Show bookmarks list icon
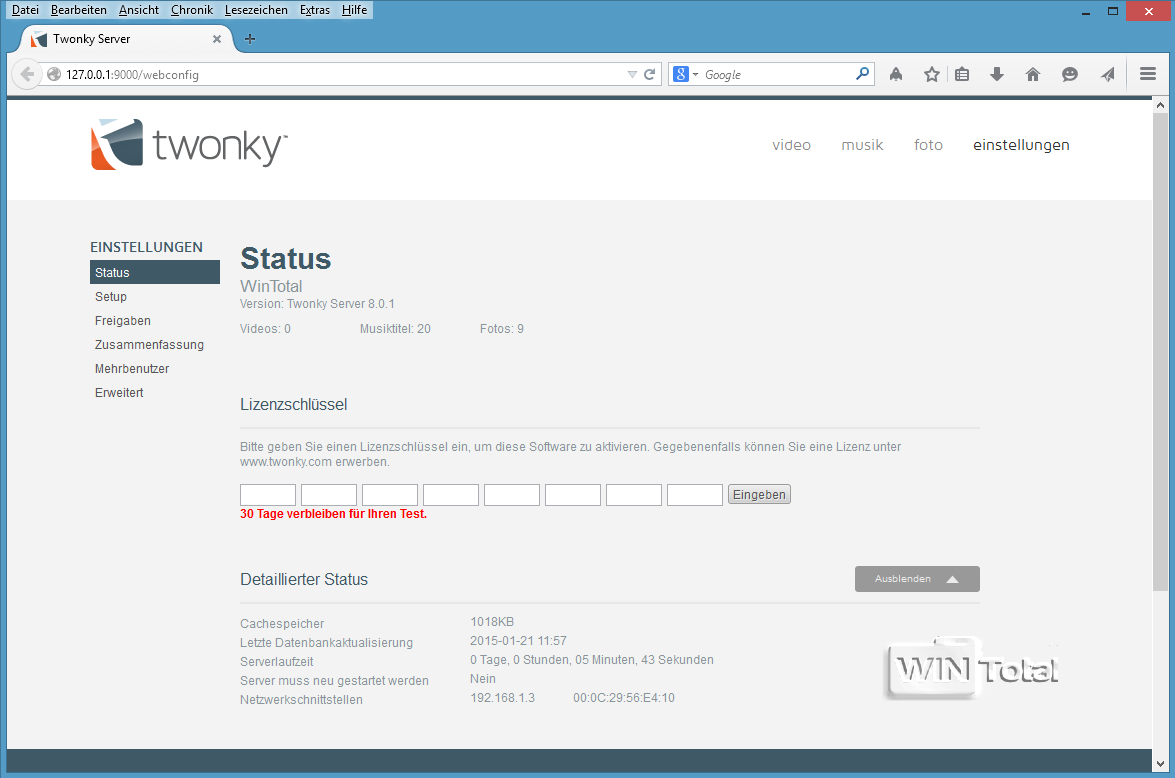Screen dimensions: 1175x778 pos(962,74)
